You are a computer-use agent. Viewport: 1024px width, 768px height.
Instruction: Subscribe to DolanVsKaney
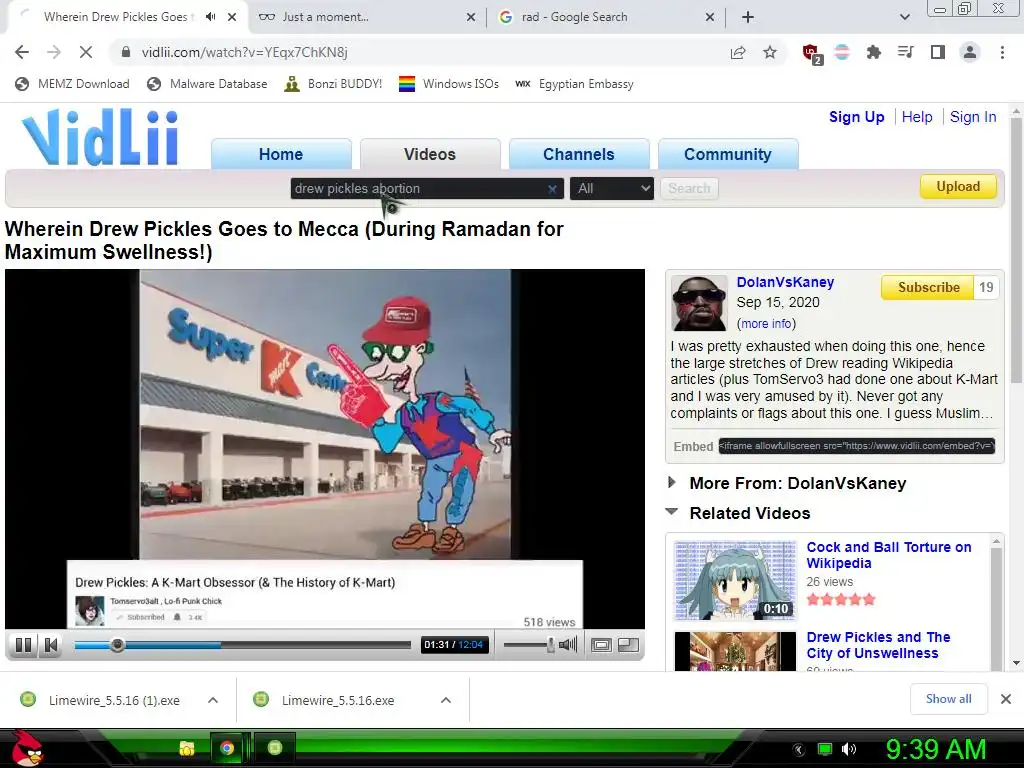click(928, 287)
